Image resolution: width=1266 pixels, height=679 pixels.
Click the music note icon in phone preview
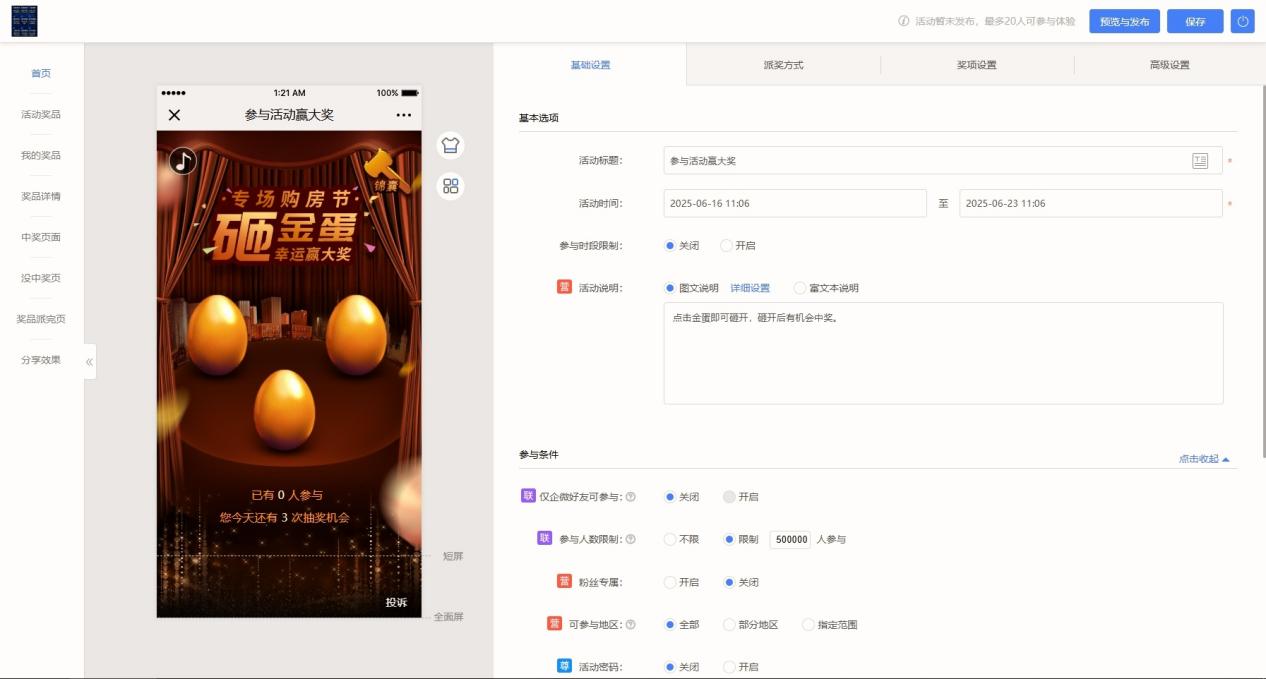(x=182, y=161)
